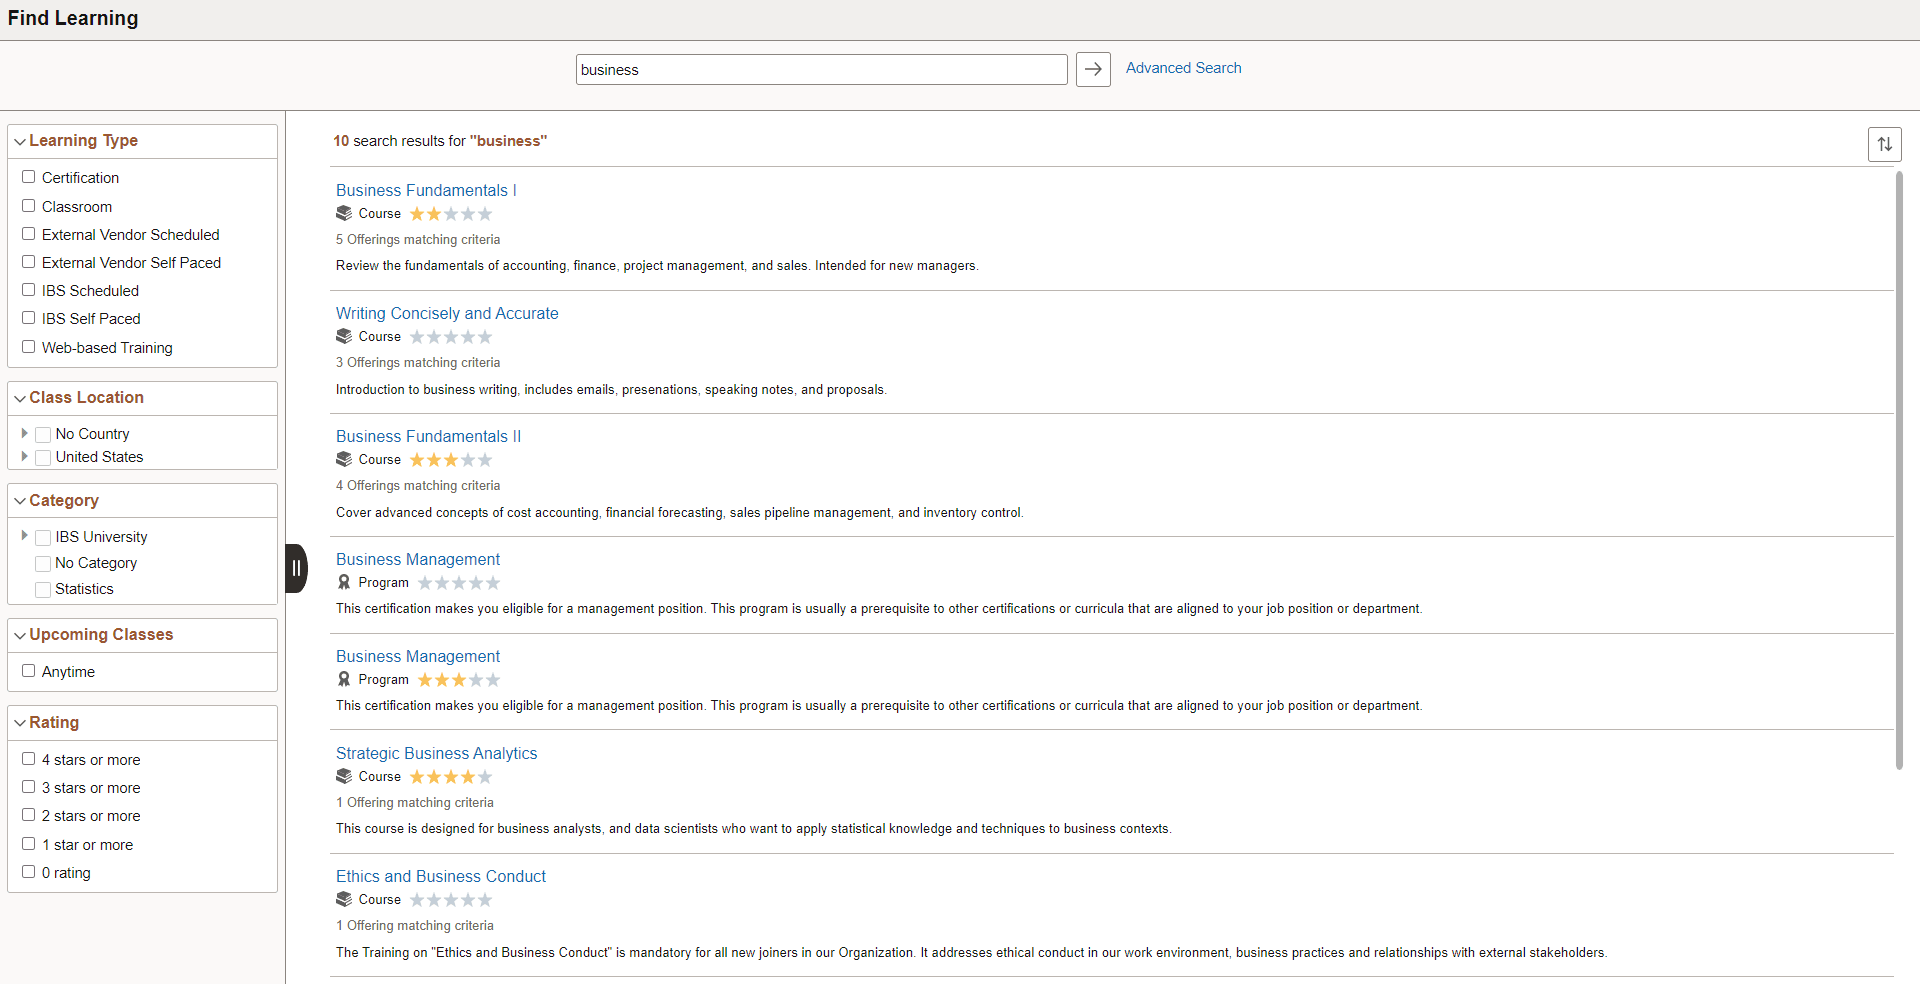The image size is (1920, 984).
Task: Check the Certification learning type
Action: (29, 177)
